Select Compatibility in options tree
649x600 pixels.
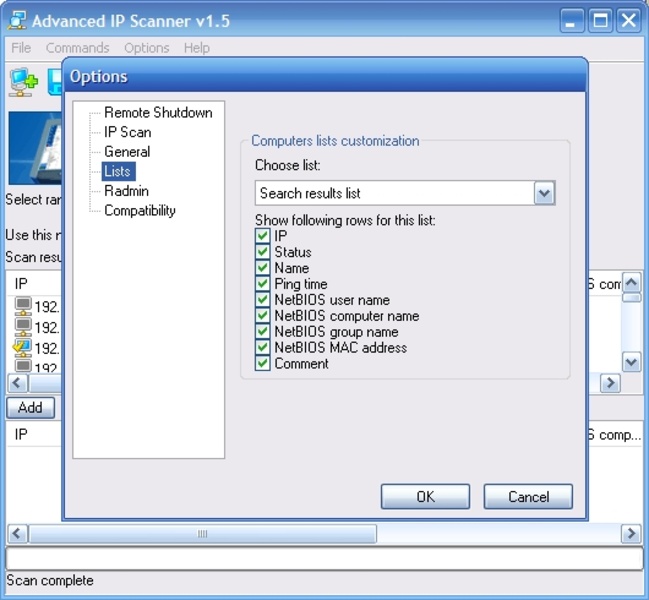point(140,211)
